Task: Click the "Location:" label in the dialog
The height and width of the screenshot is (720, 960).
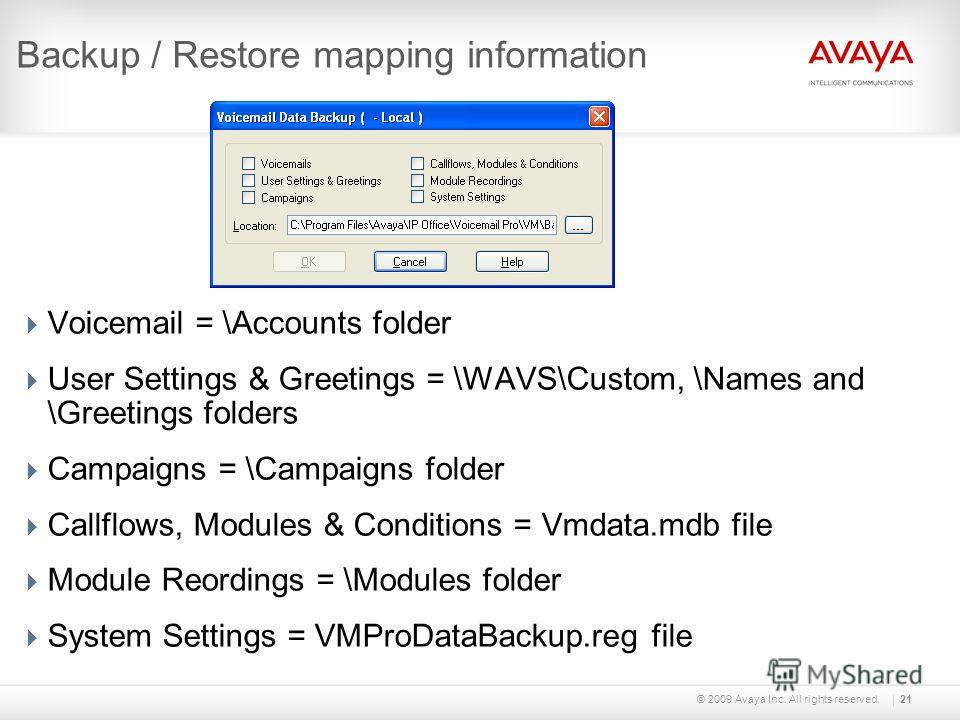Action: pyautogui.click(x=255, y=226)
